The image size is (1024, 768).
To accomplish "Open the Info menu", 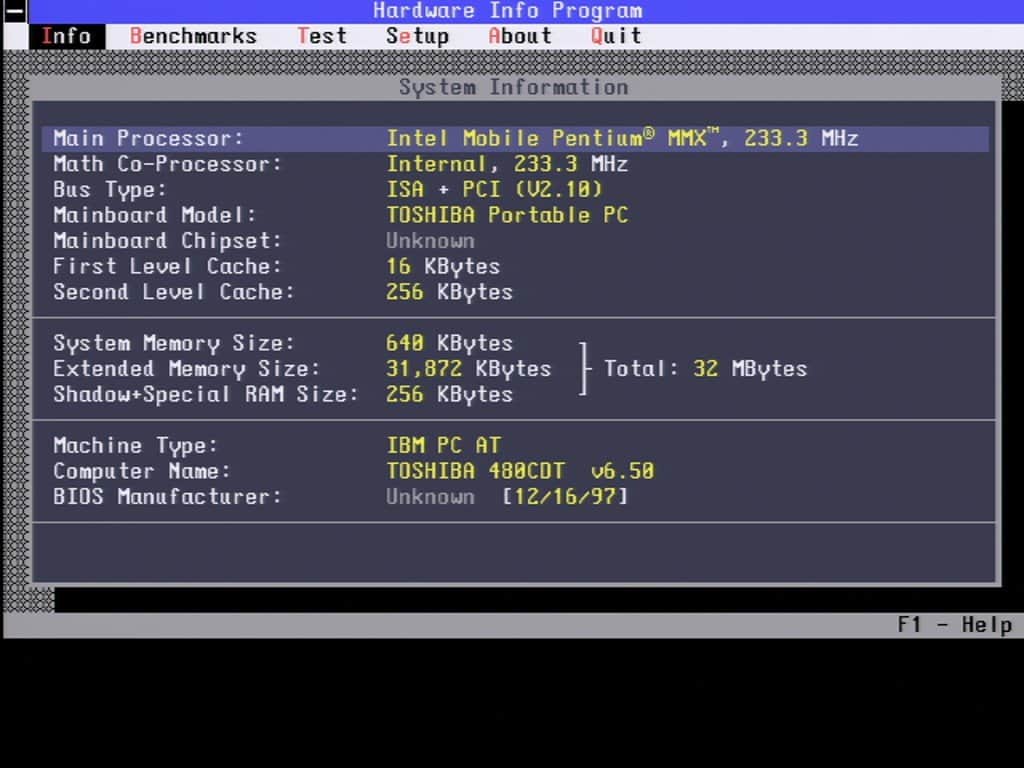I will coord(67,36).
